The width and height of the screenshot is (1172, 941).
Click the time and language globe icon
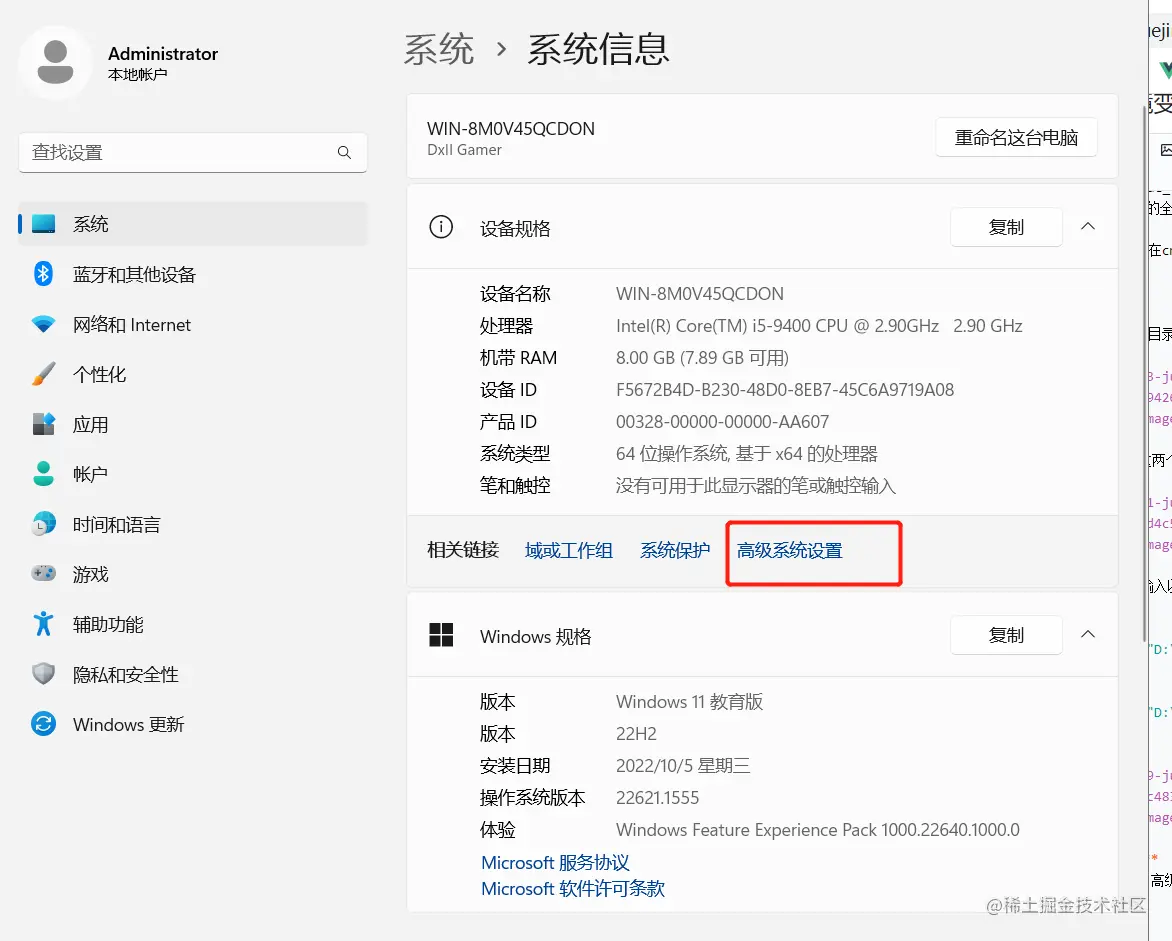click(43, 524)
